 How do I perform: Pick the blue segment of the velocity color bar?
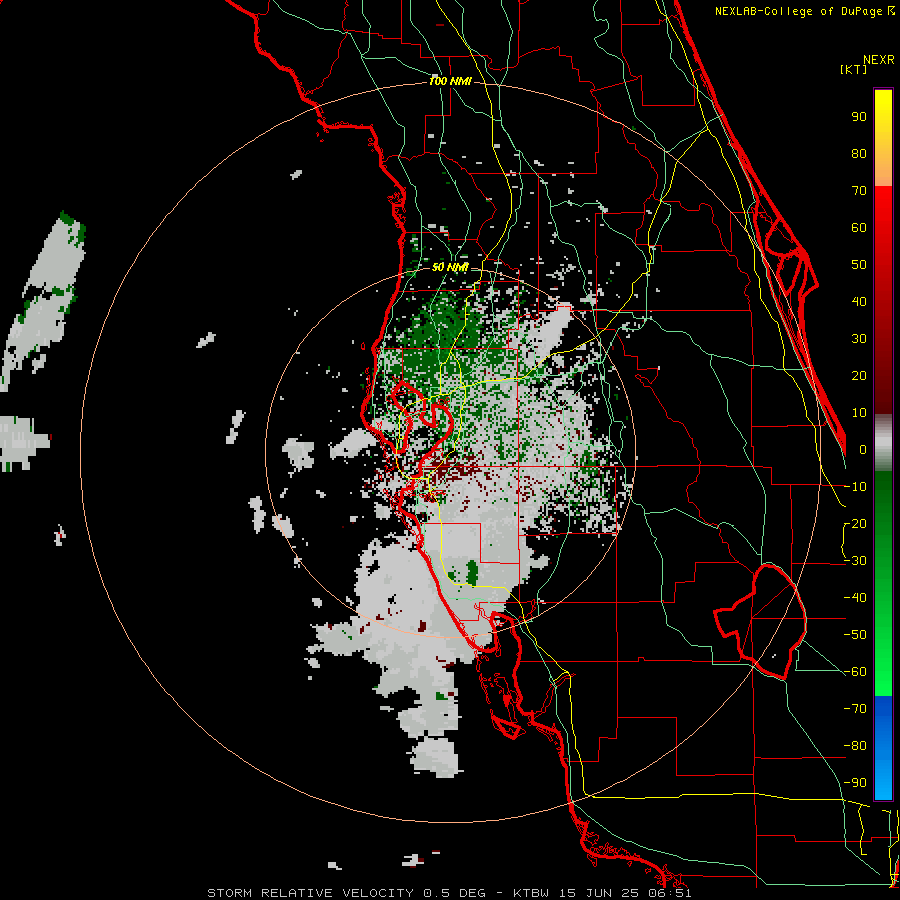(x=883, y=748)
